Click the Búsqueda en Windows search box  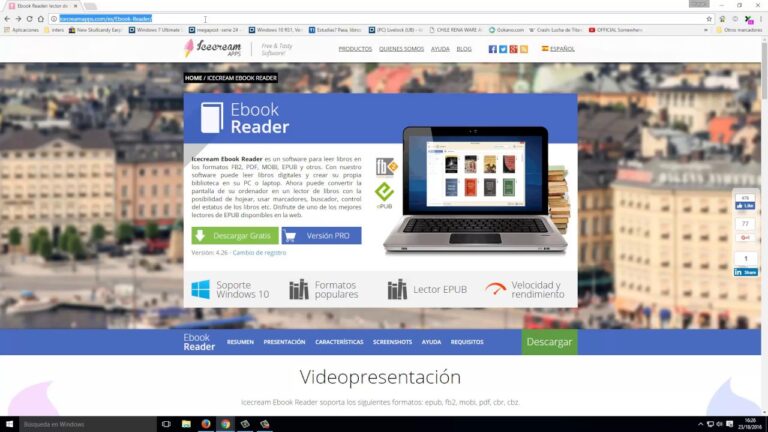click(87, 424)
